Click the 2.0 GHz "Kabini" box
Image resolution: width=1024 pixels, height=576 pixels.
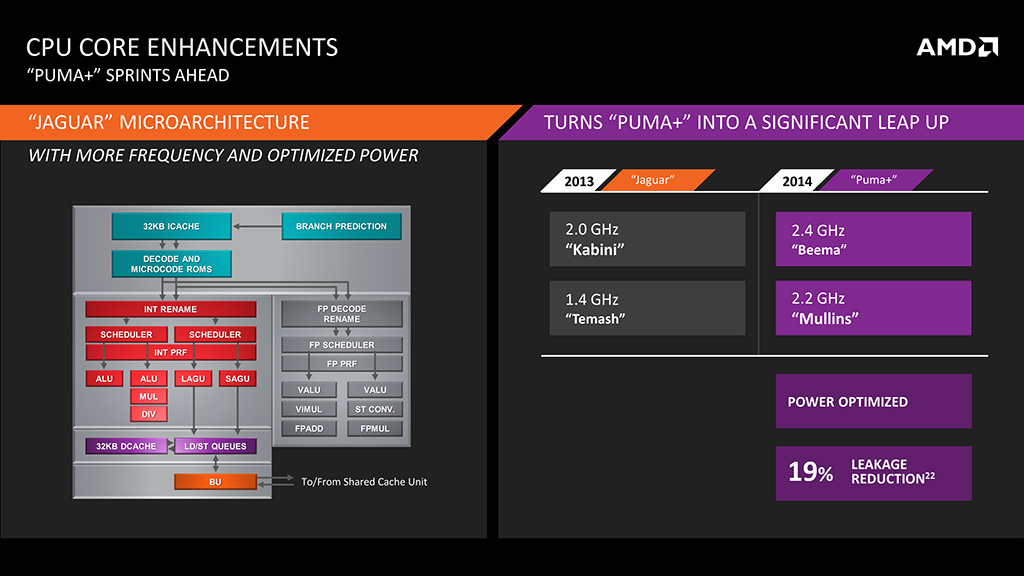tap(647, 238)
